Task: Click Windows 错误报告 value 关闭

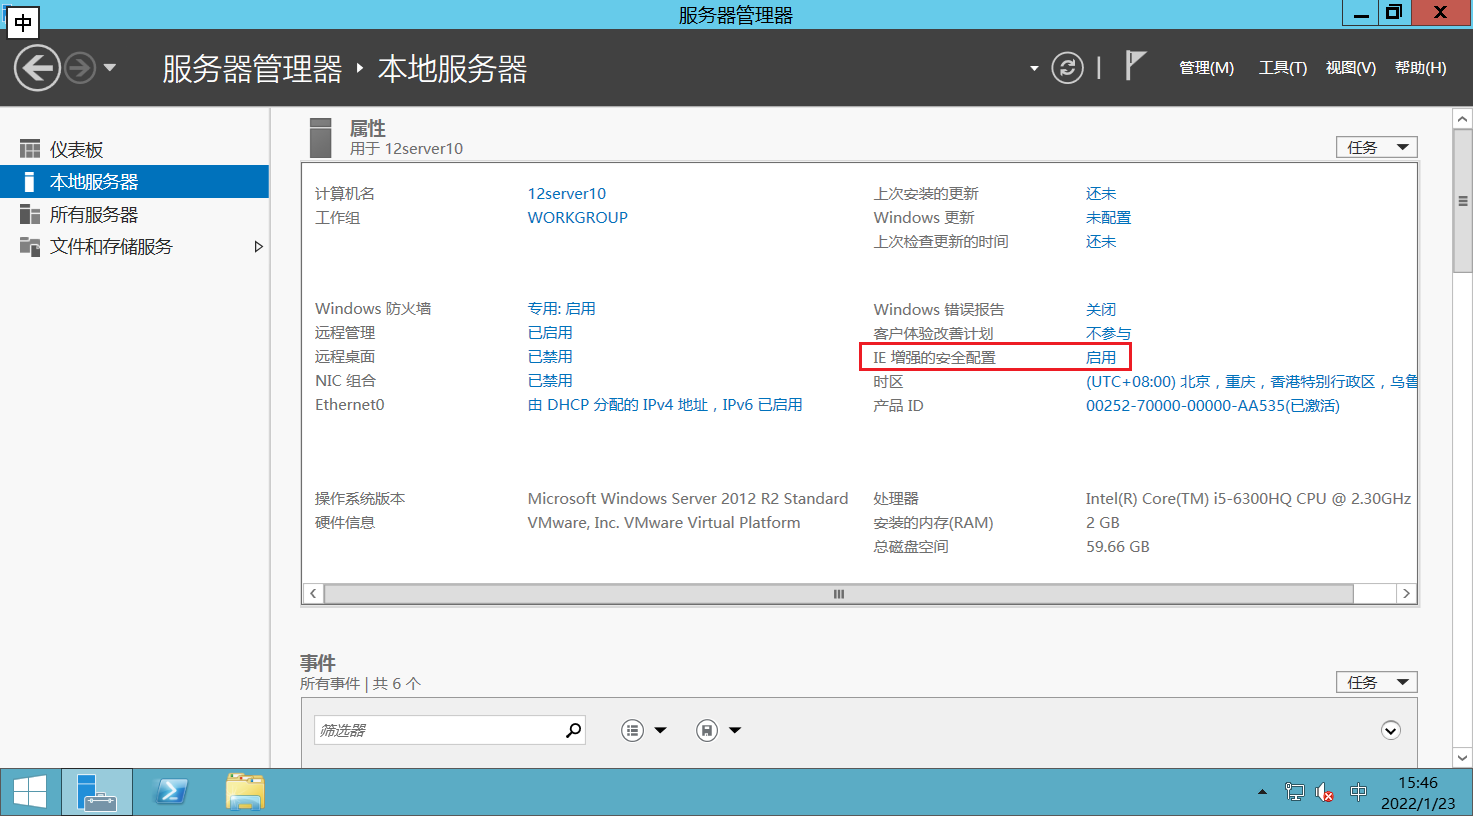Action: 1101,310
